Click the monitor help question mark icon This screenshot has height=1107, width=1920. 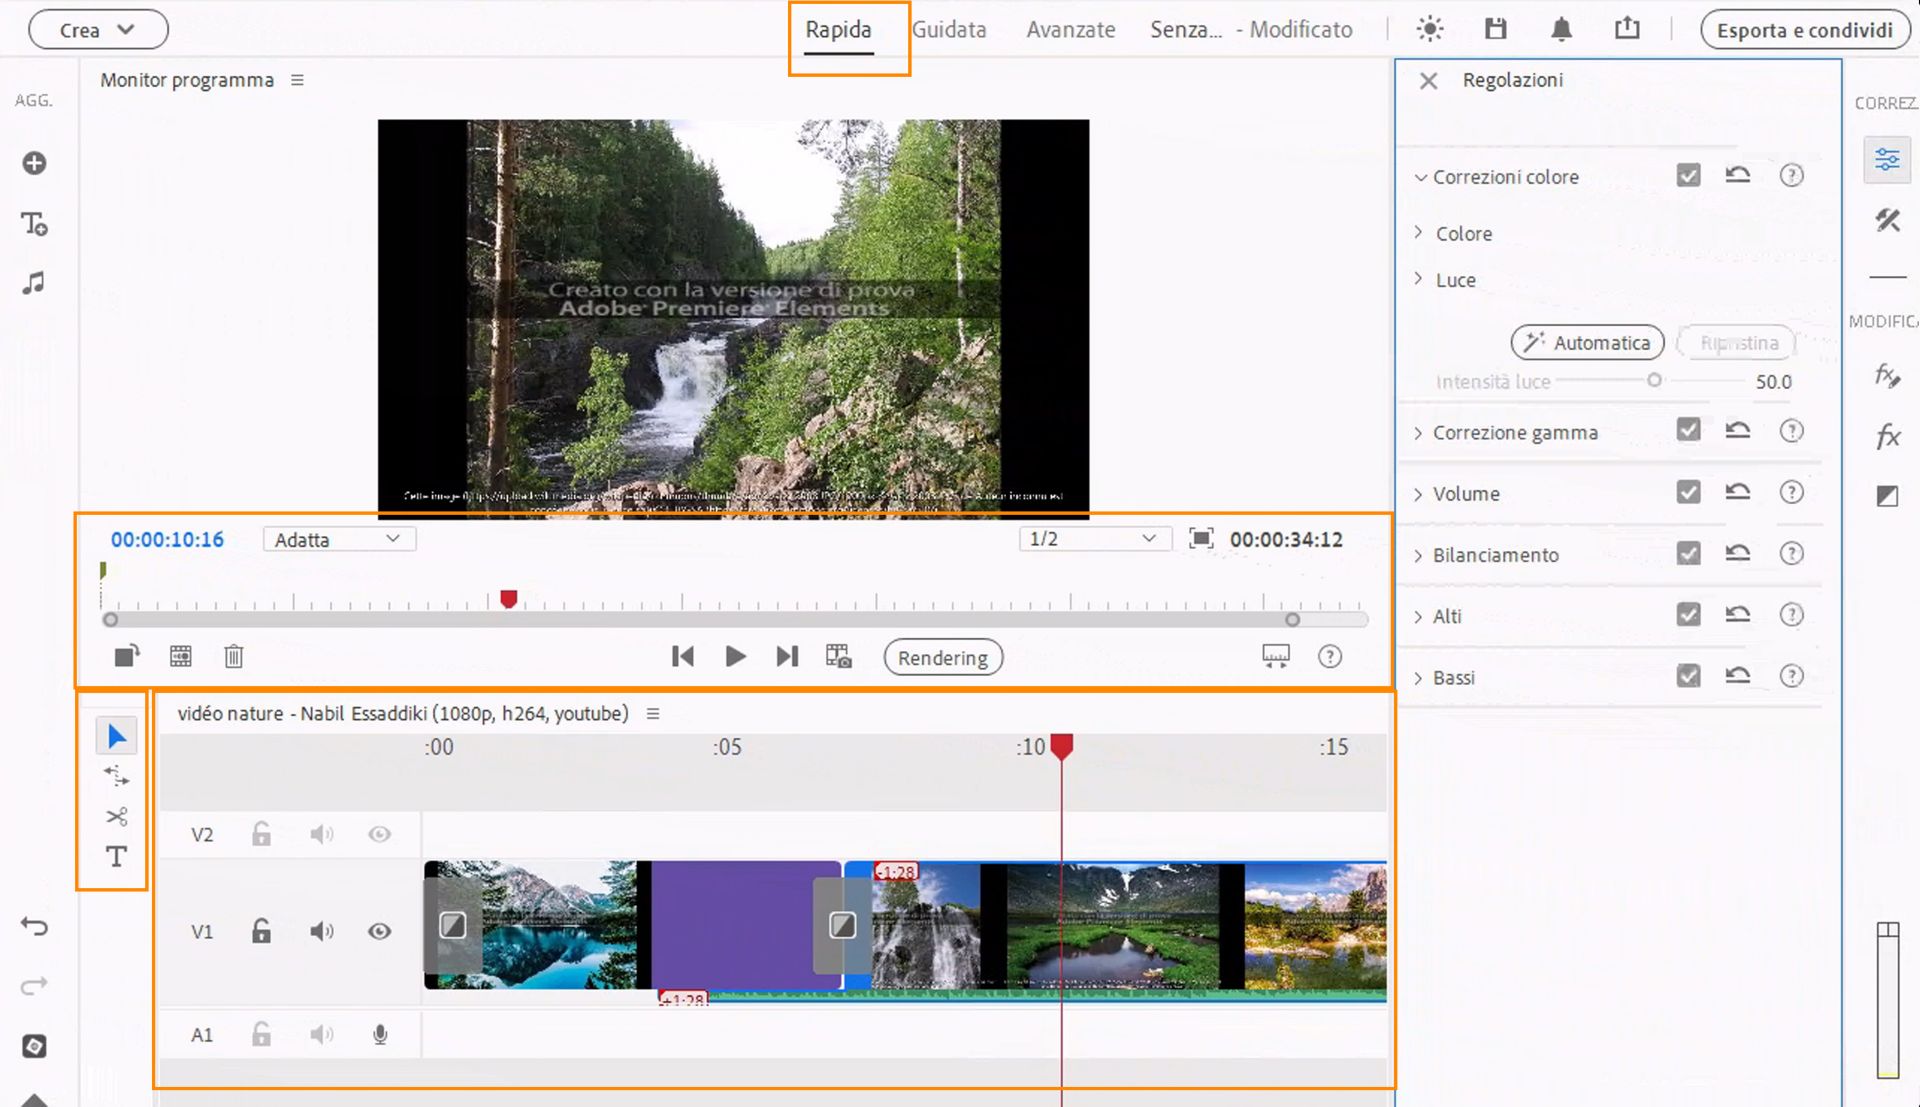coord(1329,657)
